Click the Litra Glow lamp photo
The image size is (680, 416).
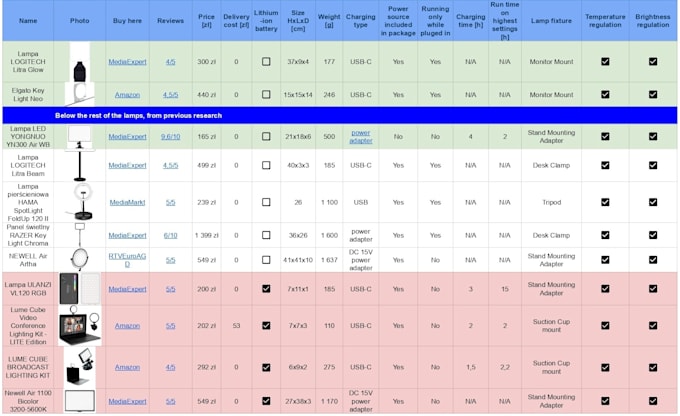[x=80, y=62]
